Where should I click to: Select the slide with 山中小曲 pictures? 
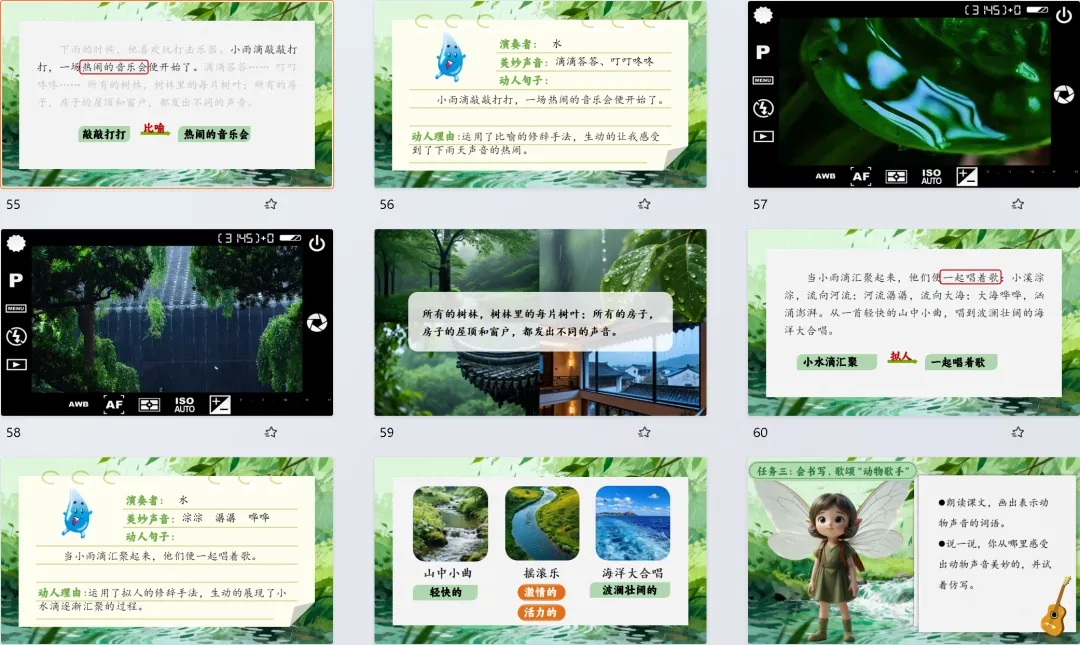coord(540,551)
